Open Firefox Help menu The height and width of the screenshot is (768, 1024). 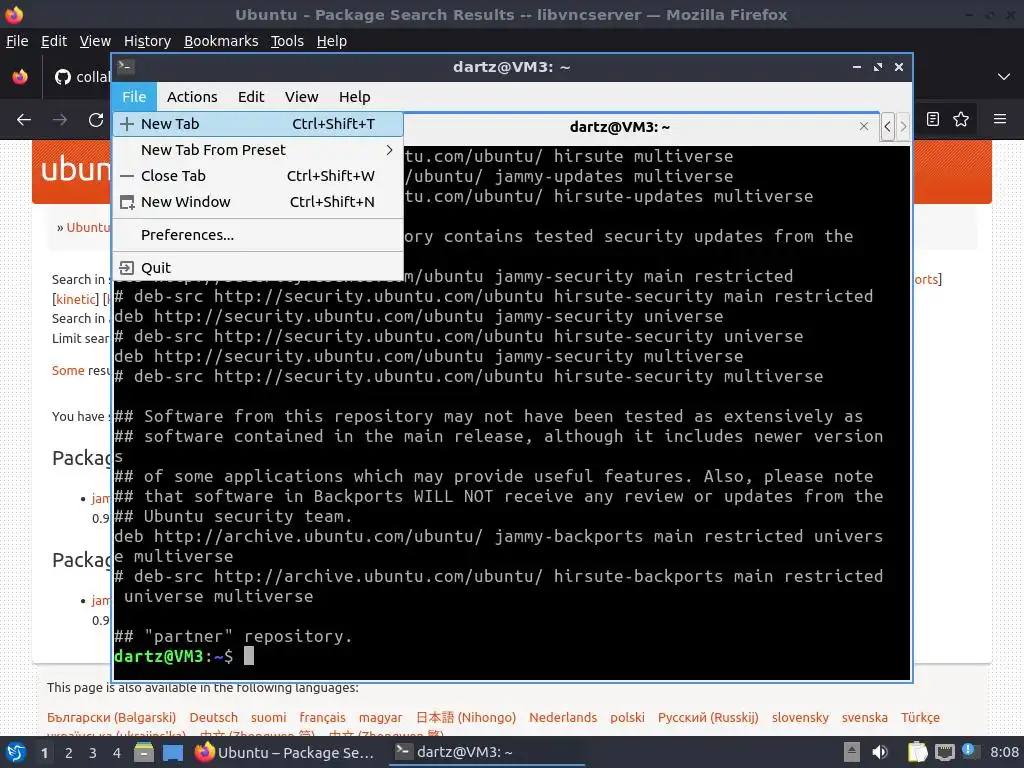pos(332,41)
